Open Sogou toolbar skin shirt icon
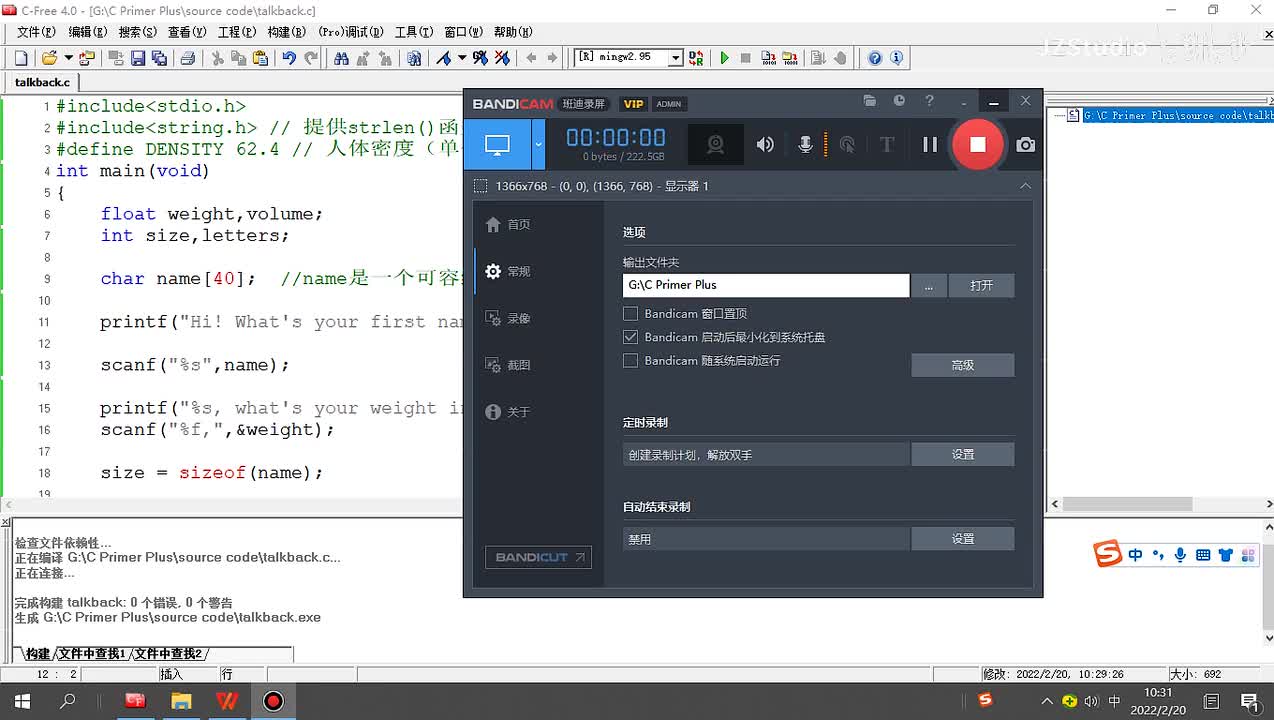The width and height of the screenshot is (1274, 720). point(1225,555)
